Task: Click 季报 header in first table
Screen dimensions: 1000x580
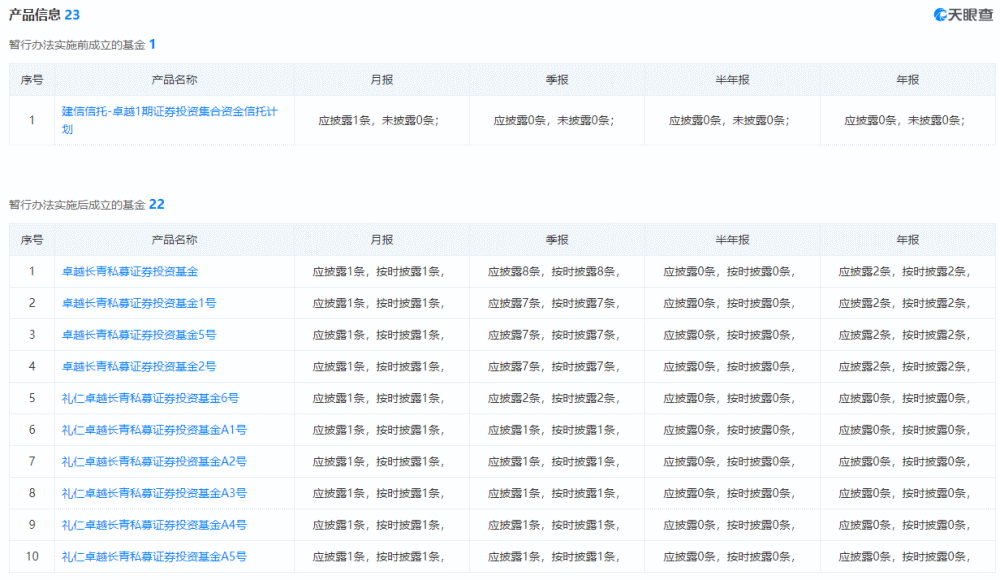Action: point(557,80)
